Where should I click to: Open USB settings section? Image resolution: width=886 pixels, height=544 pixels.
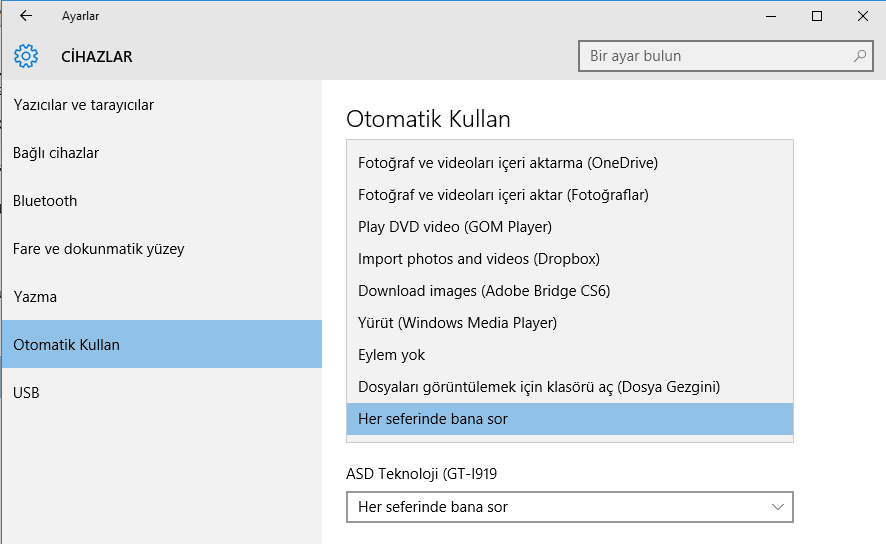(162, 393)
